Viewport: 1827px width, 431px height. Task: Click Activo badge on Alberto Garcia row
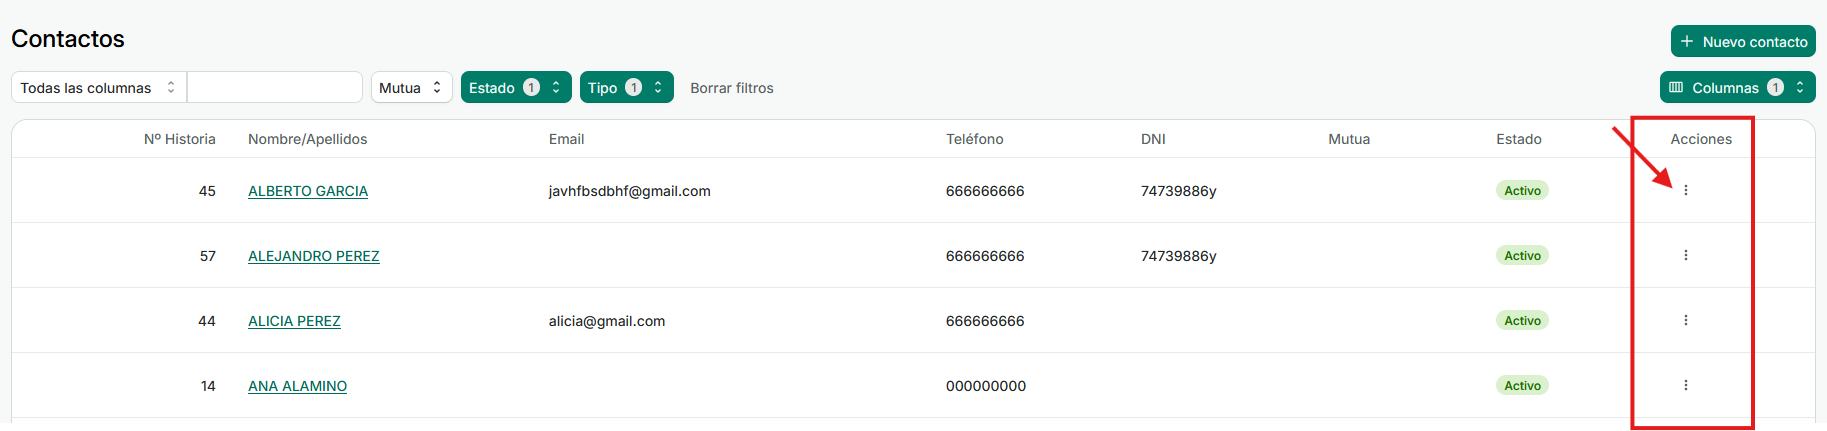pyautogui.click(x=1522, y=191)
